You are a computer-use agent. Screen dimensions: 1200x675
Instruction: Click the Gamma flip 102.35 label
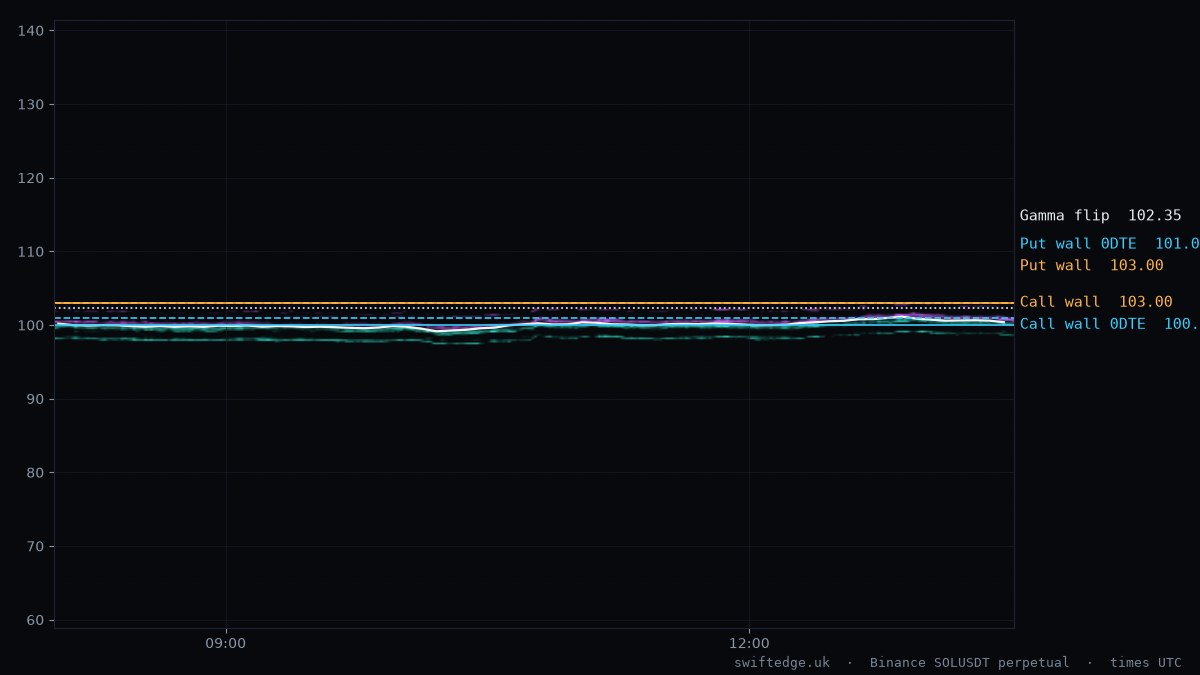click(1100, 216)
